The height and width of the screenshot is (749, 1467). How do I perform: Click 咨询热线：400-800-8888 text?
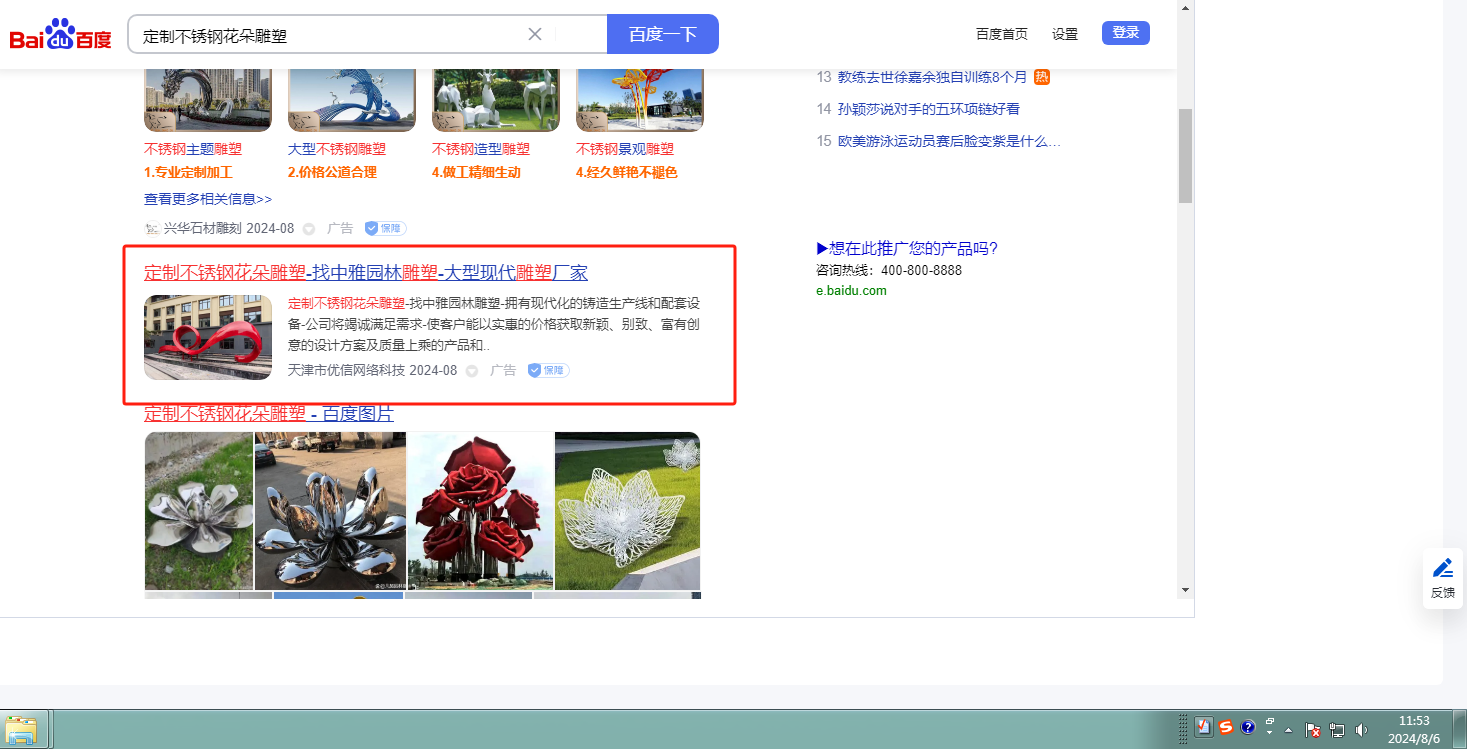[889, 271]
